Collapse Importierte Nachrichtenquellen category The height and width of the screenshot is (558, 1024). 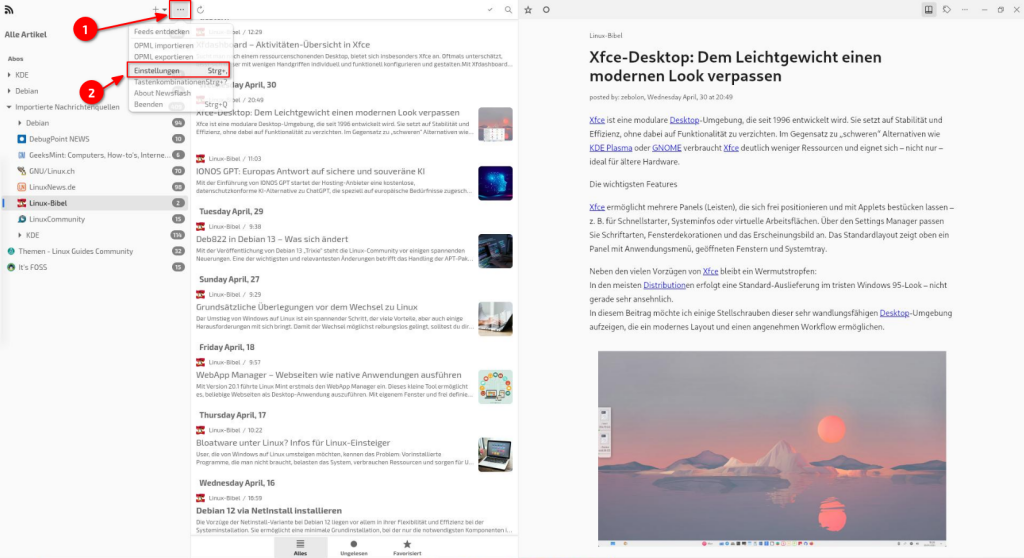point(9,107)
